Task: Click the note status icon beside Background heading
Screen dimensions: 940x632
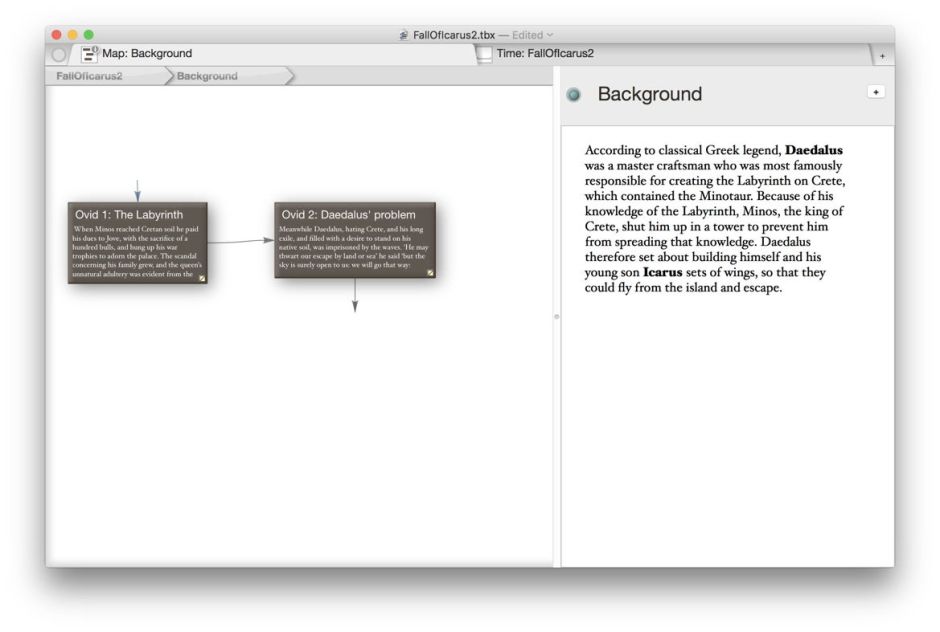Action: (572, 94)
